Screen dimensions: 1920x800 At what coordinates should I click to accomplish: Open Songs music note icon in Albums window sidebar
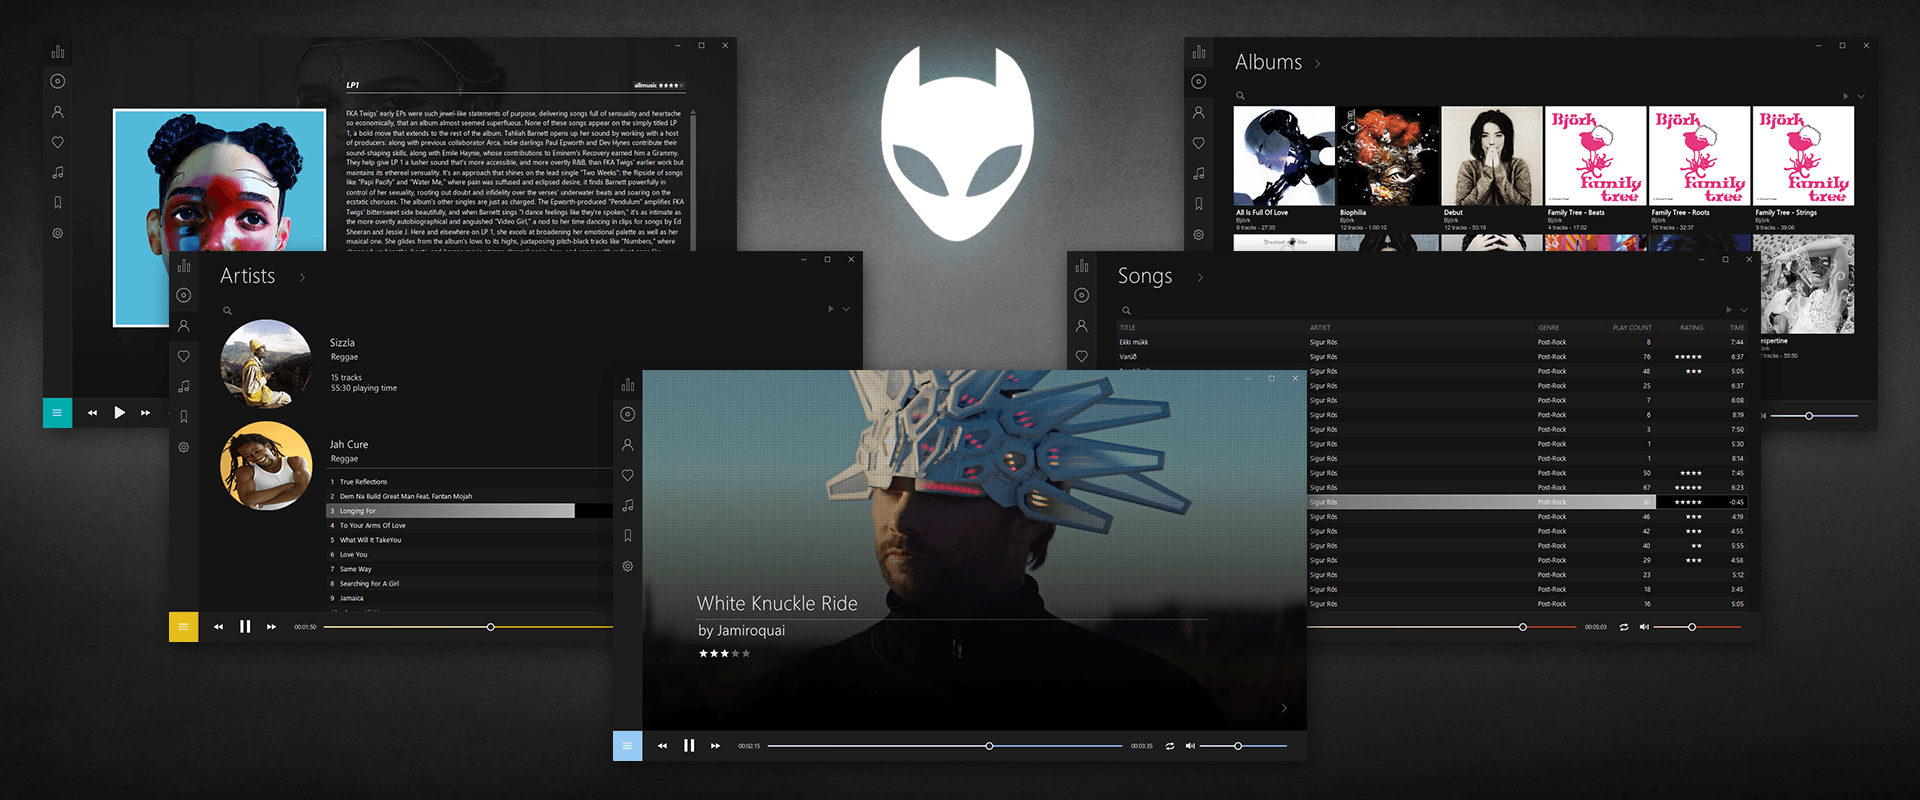click(1199, 173)
